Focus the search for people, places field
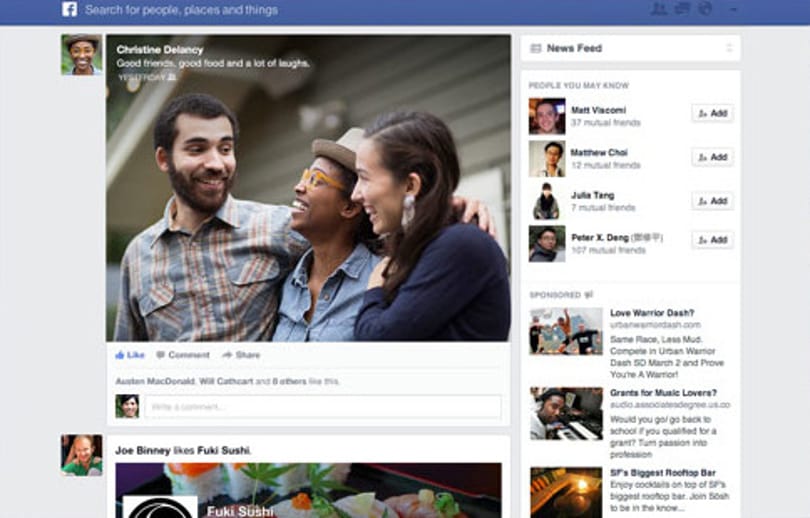This screenshot has width=810, height=518. click(x=181, y=10)
